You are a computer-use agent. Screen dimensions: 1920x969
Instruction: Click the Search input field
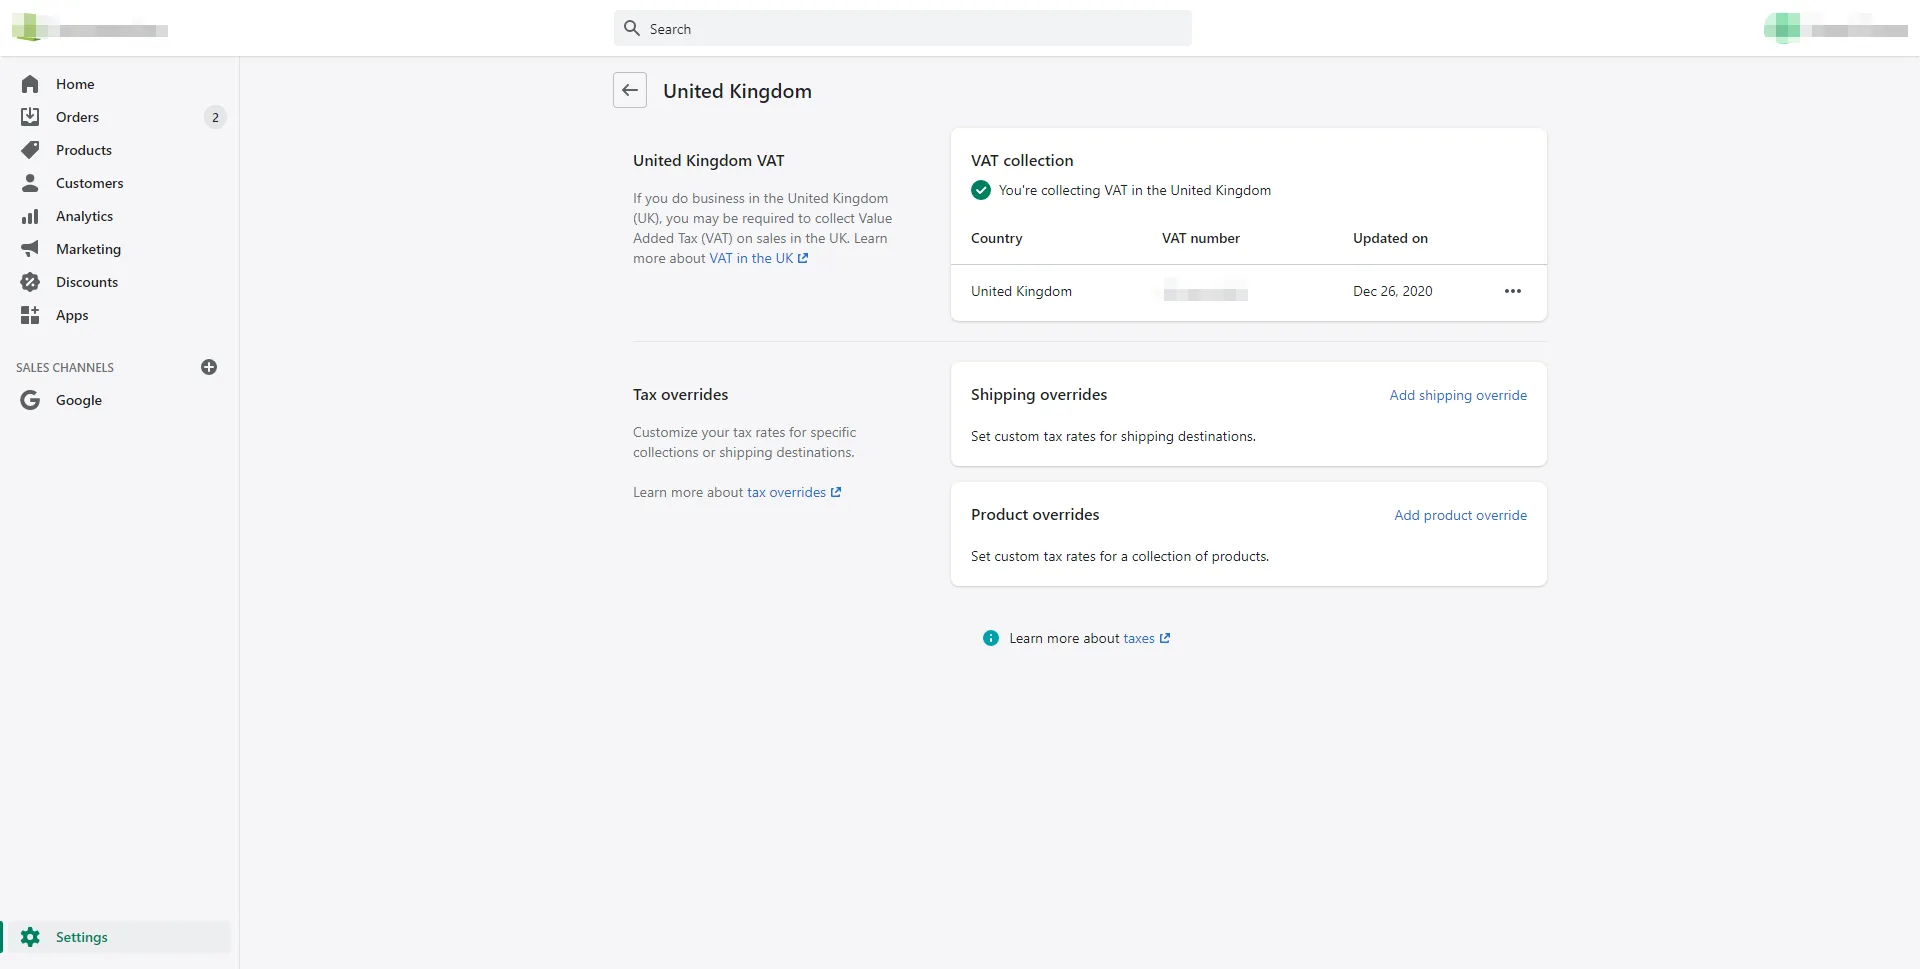pyautogui.click(x=902, y=29)
